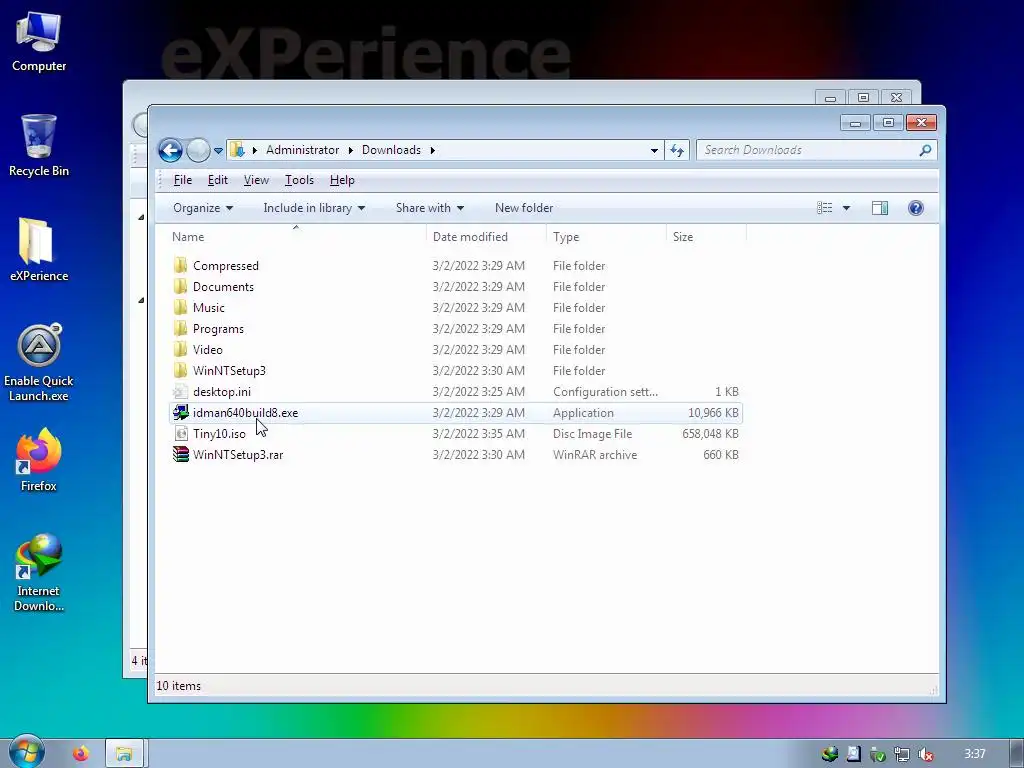Click the New folder button

pyautogui.click(x=524, y=208)
